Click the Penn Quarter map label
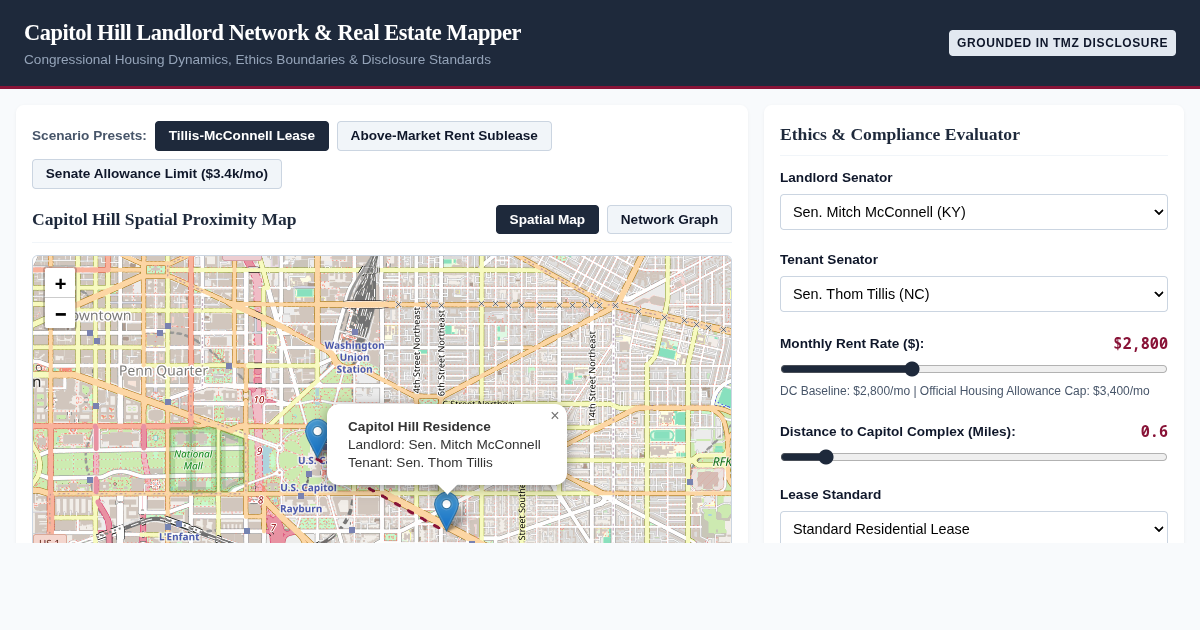This screenshot has height=630, width=1200. click(163, 371)
